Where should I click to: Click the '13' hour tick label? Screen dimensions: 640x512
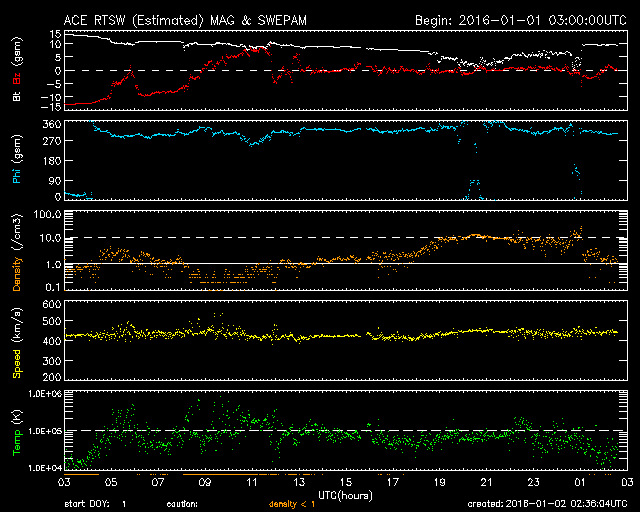click(x=299, y=482)
